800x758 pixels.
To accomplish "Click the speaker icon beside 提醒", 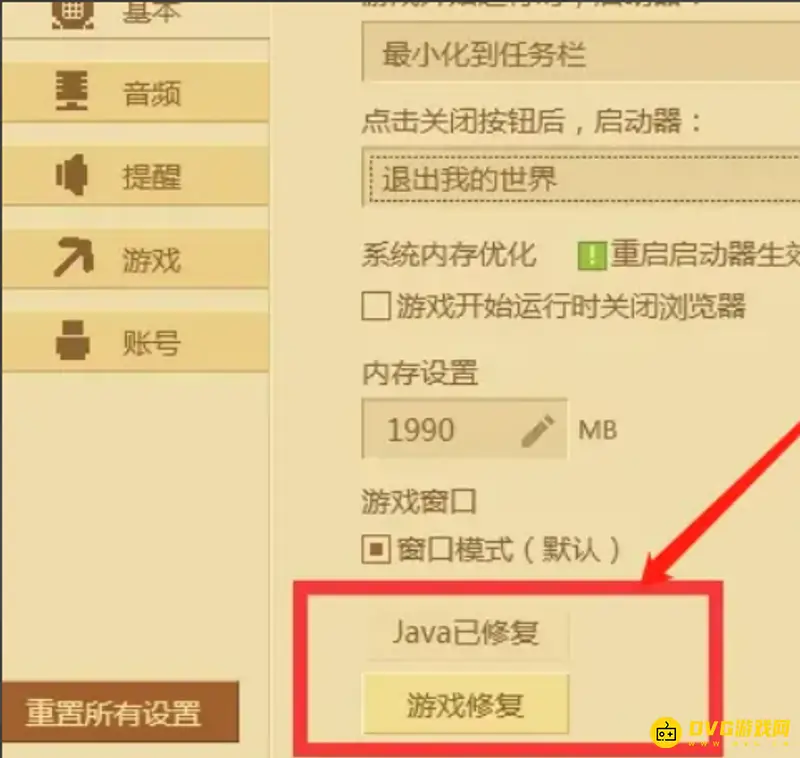I will pos(71,175).
